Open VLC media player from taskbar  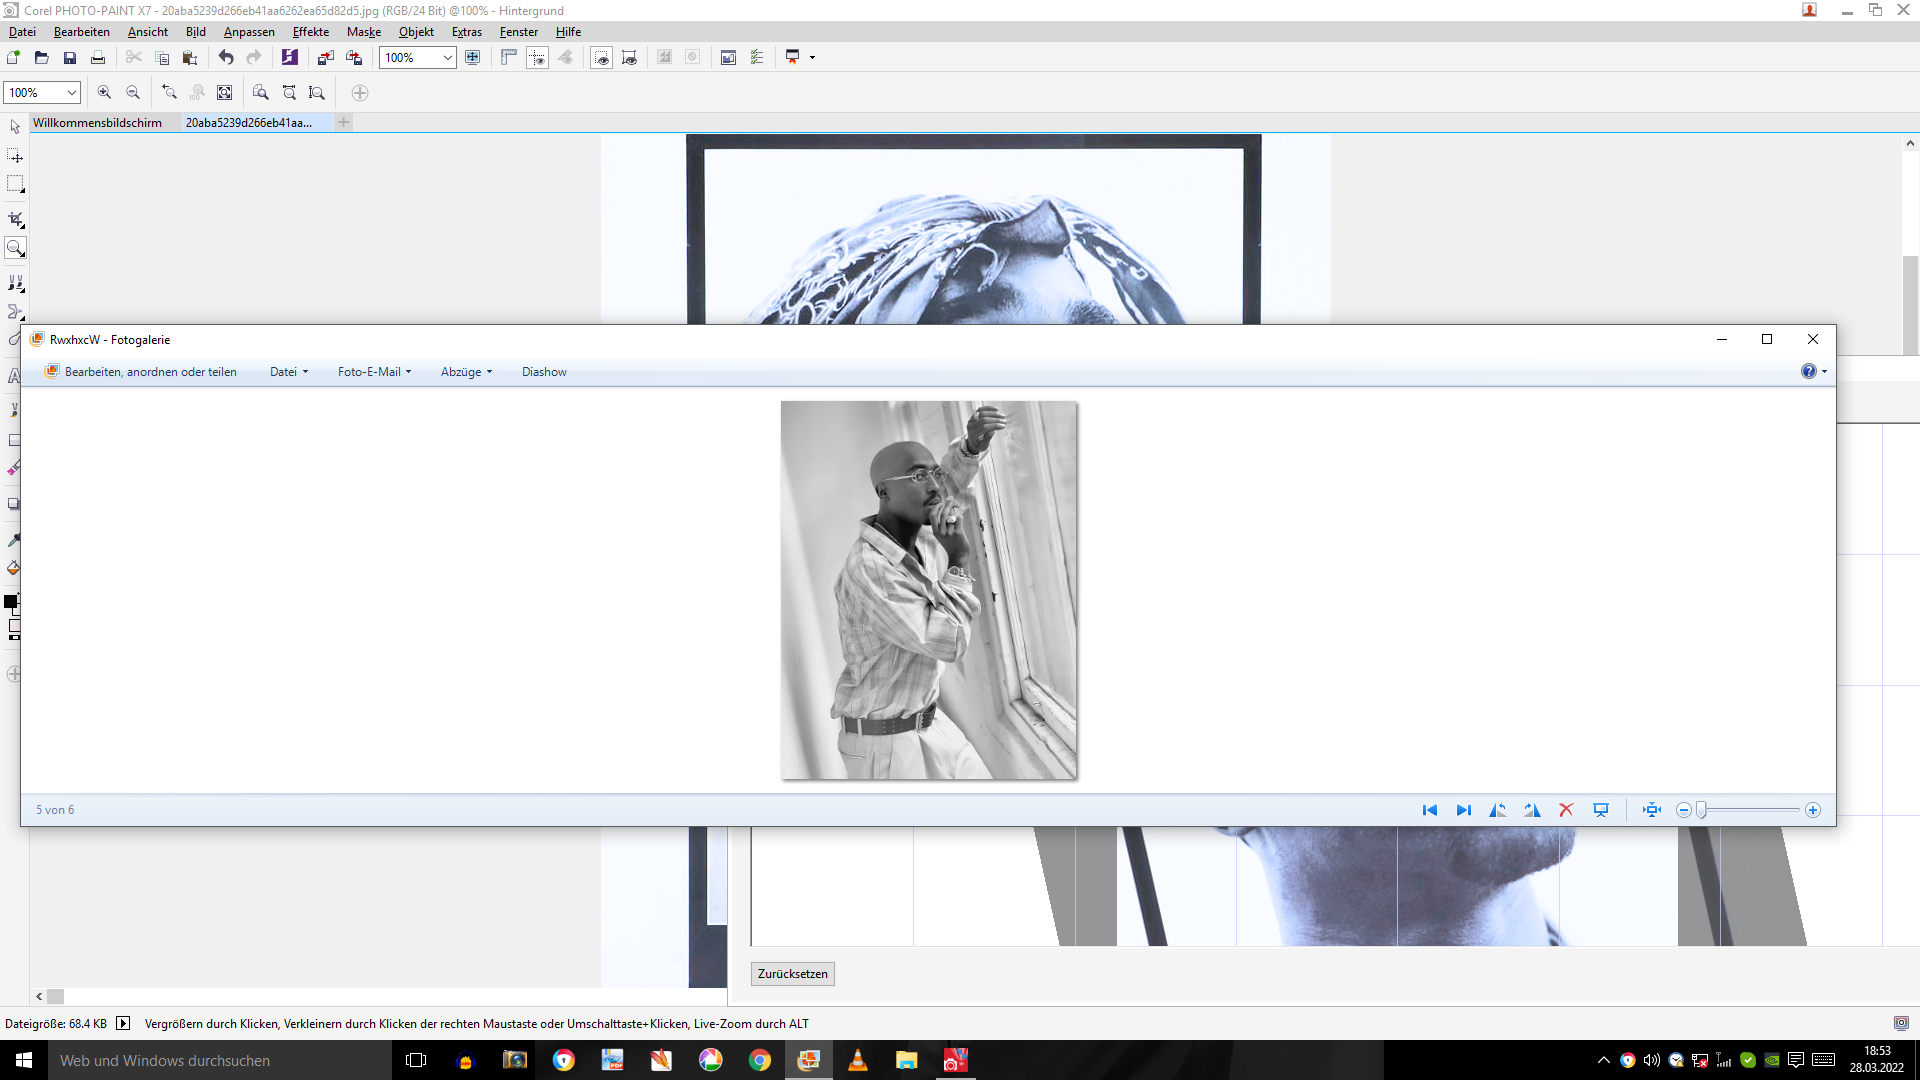pos(858,1061)
